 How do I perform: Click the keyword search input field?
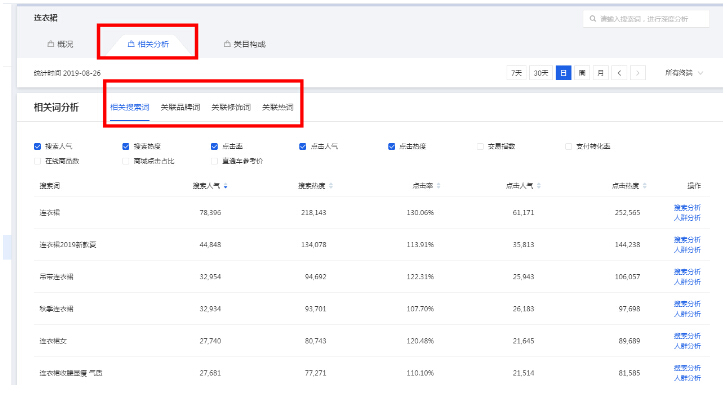(x=646, y=19)
